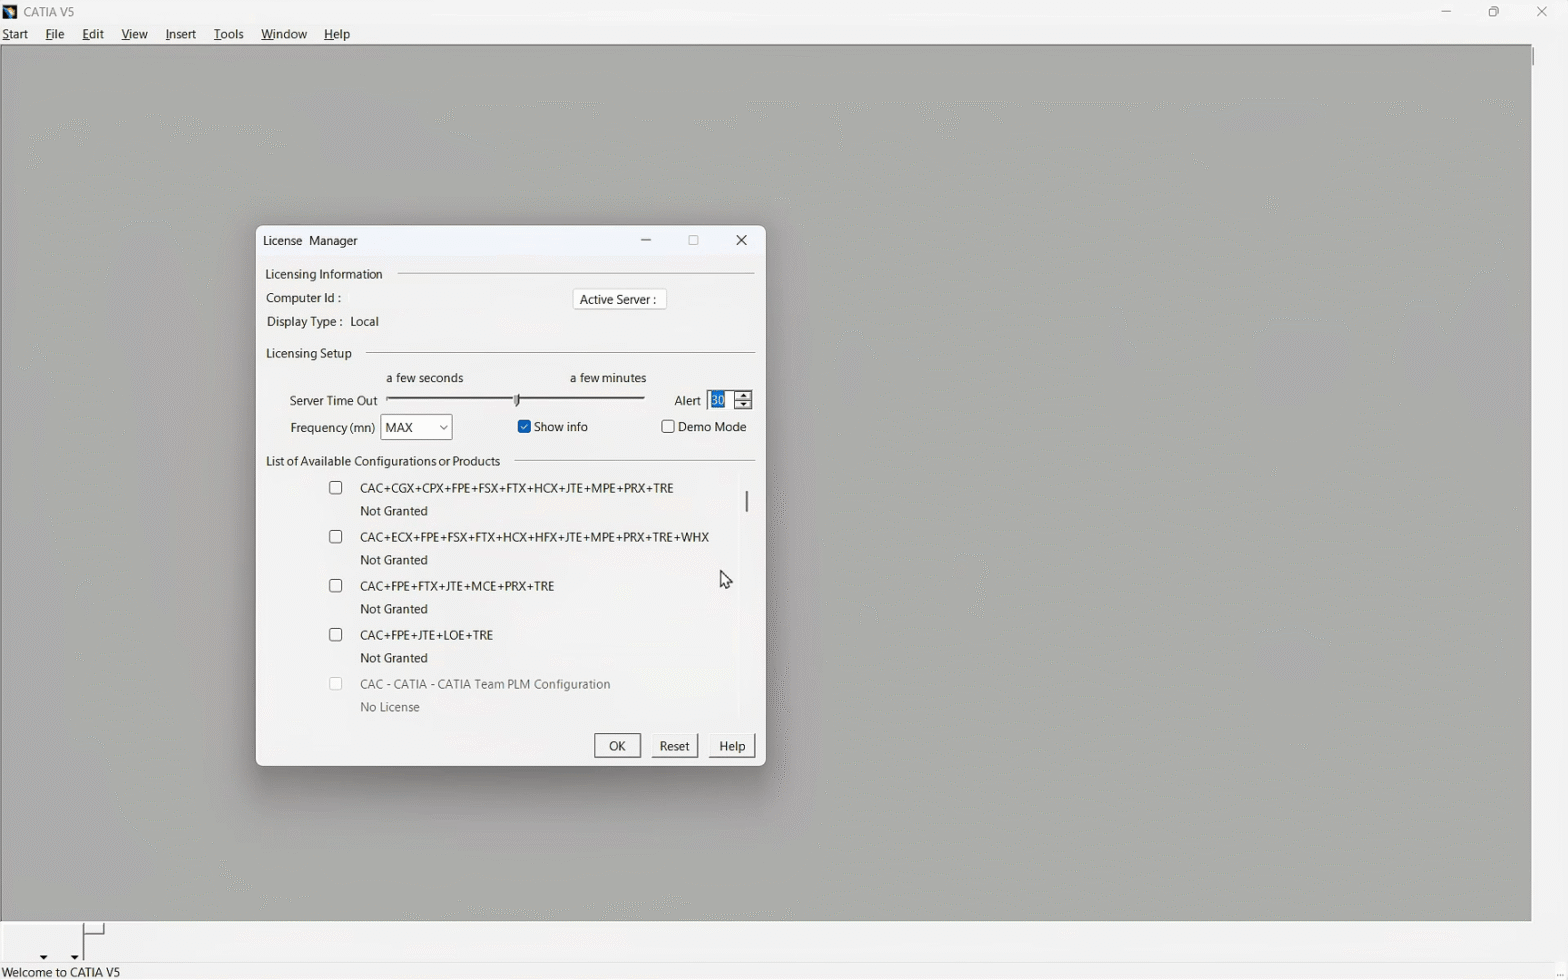
Task: Click the Reset button
Action: click(675, 746)
